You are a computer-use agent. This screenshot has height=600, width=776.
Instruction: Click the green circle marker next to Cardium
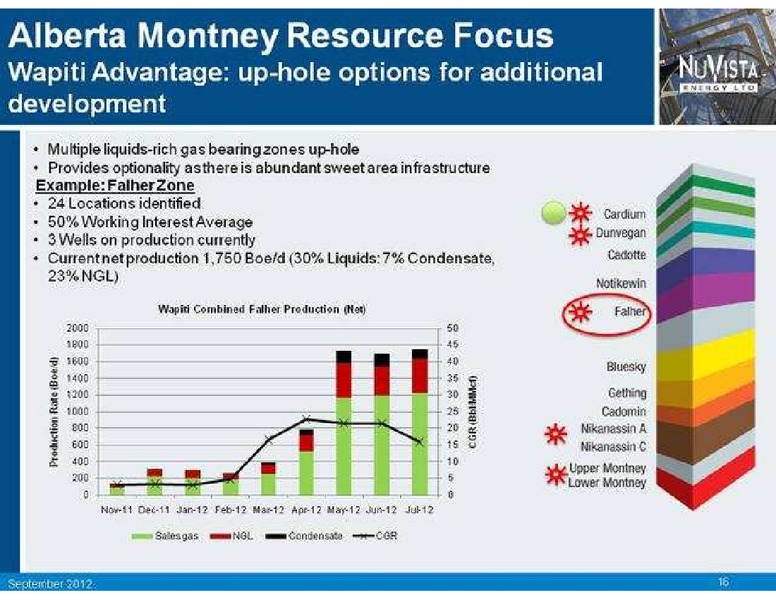[554, 213]
